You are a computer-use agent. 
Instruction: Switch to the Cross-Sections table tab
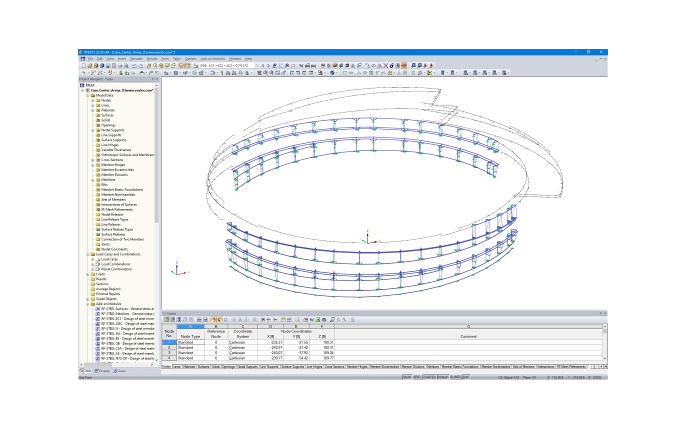click(334, 367)
